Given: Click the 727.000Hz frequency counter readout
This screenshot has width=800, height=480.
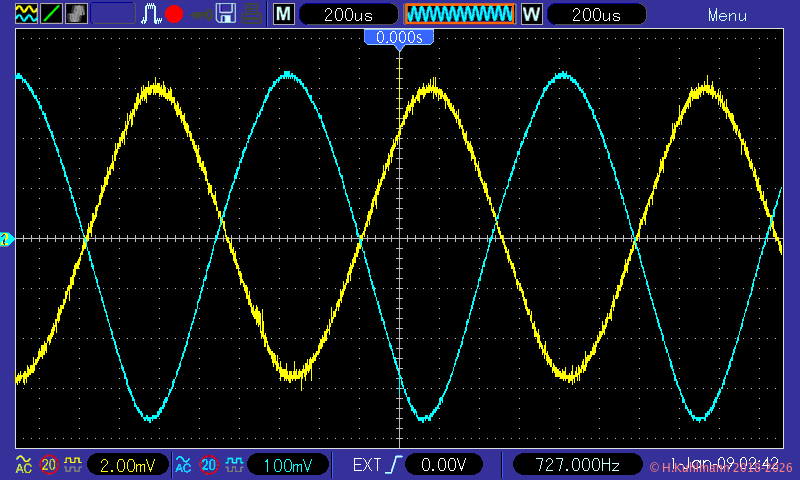Looking at the screenshot, I should point(575,464).
